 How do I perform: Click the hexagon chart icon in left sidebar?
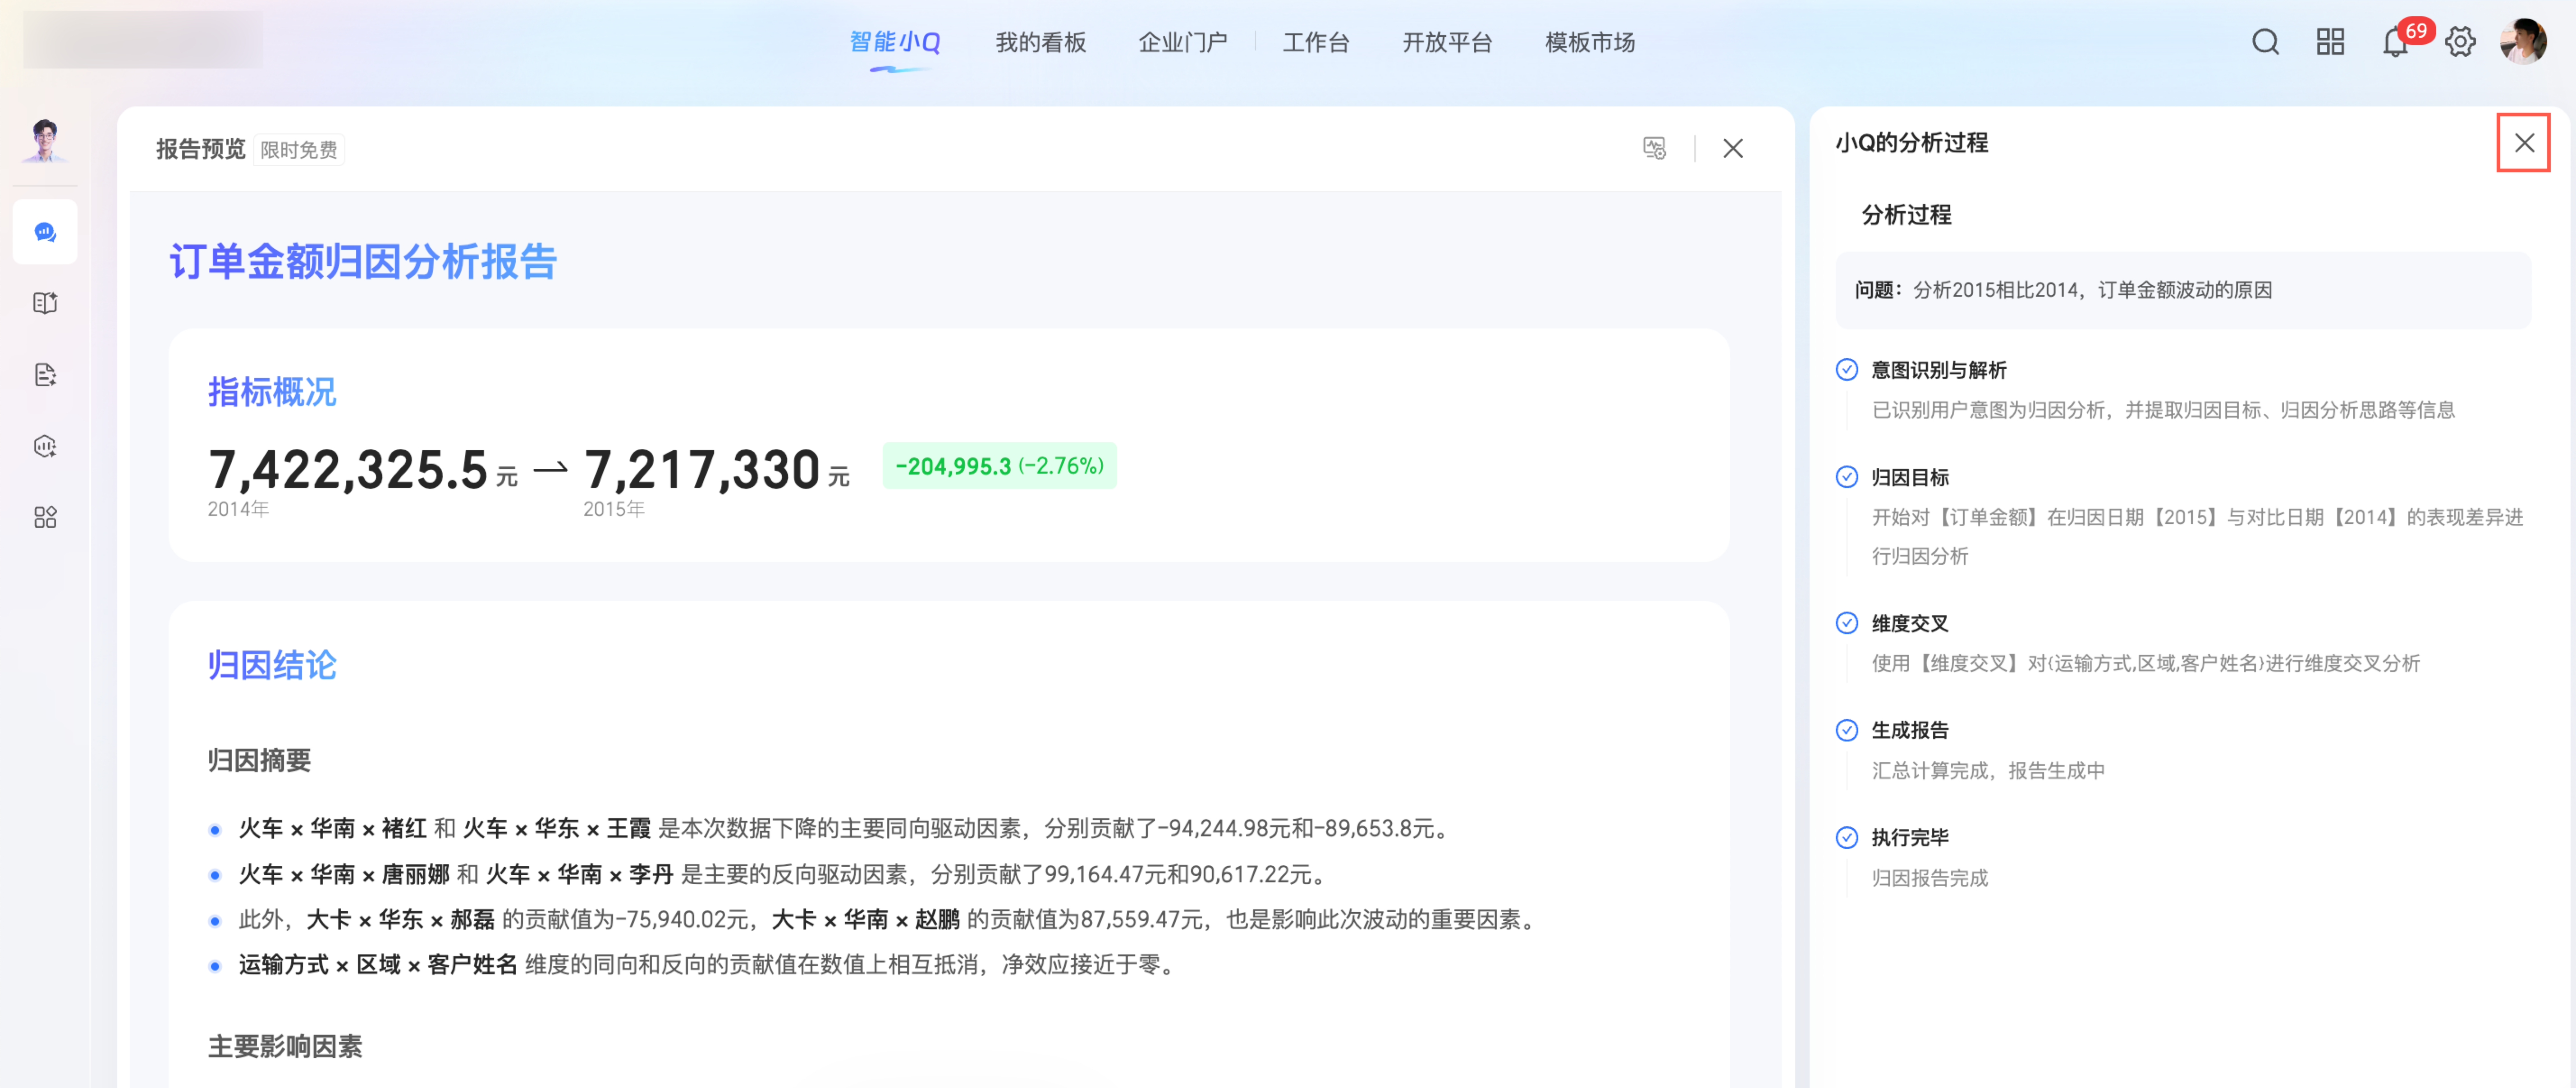click(45, 446)
